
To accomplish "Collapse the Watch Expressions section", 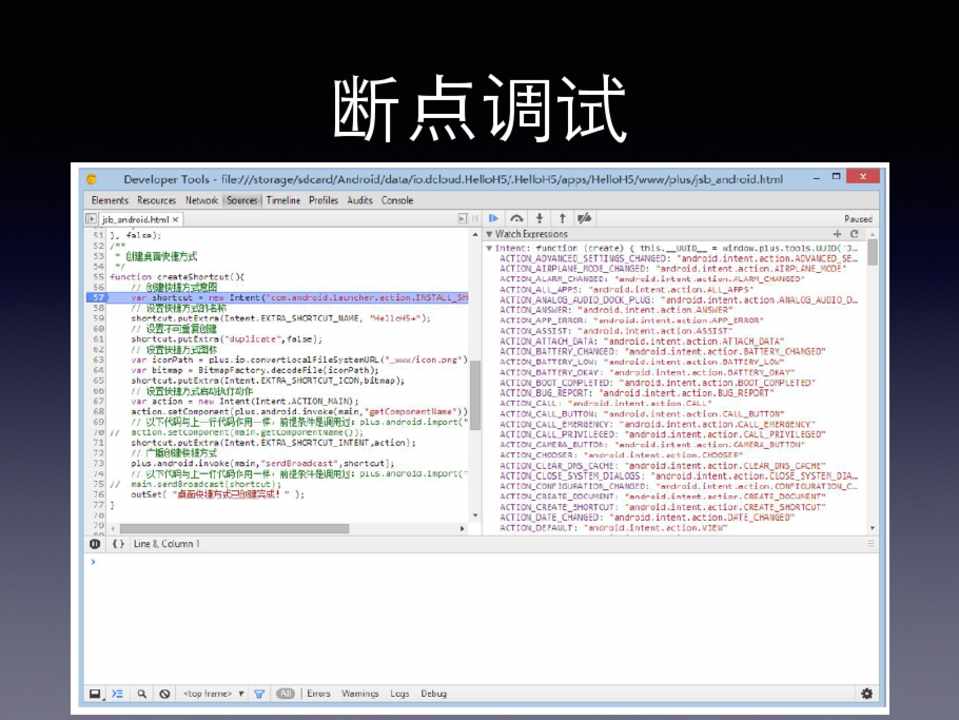I will pos(489,234).
